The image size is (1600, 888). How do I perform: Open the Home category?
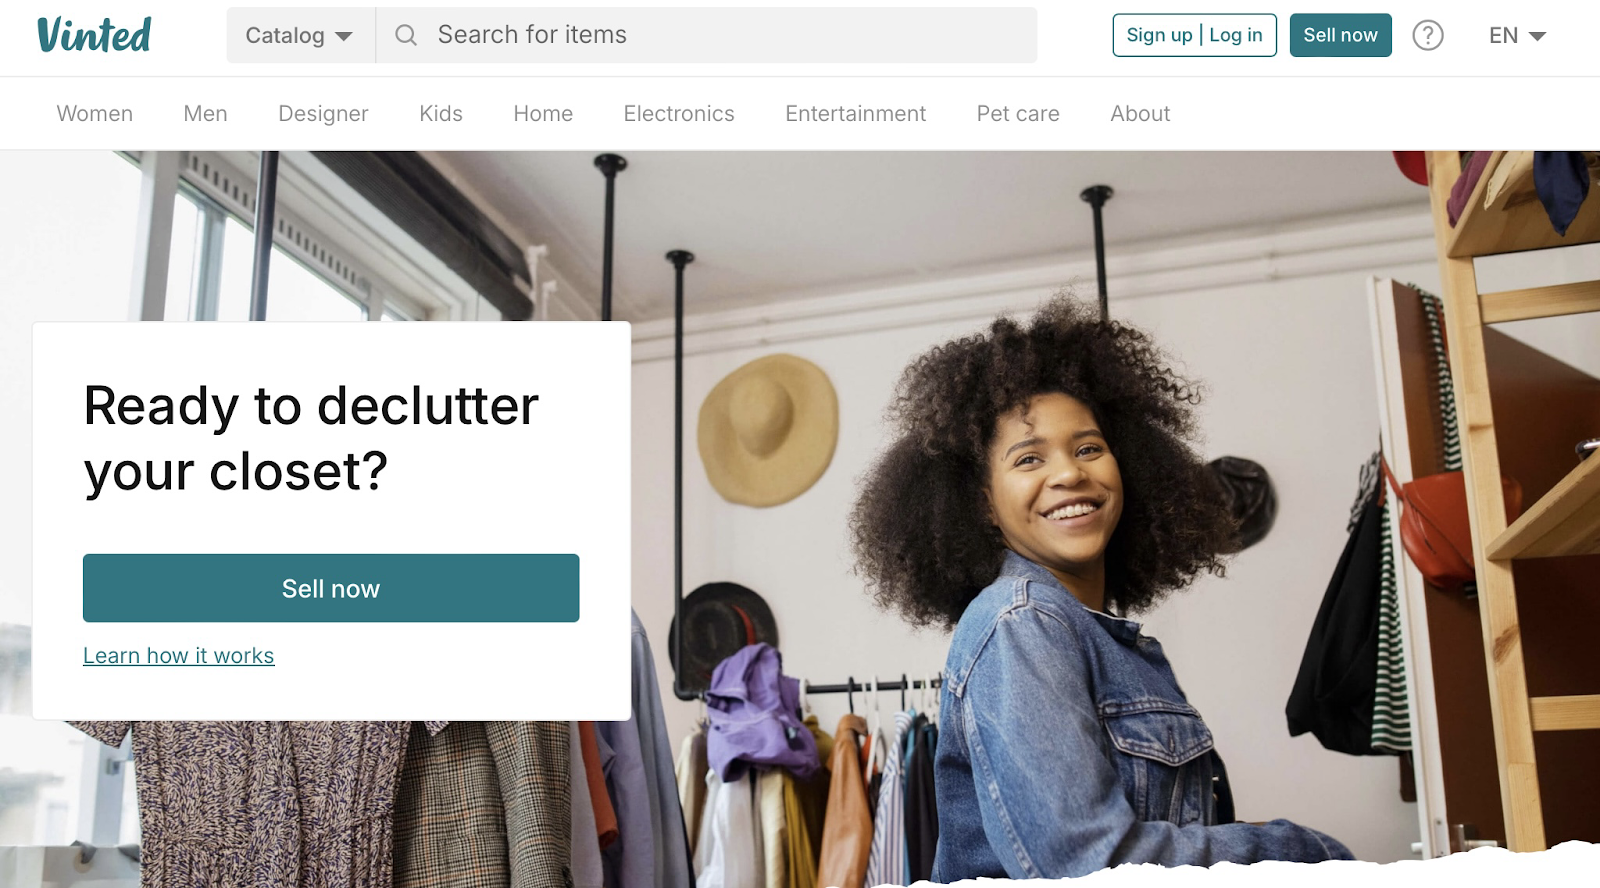tap(543, 114)
